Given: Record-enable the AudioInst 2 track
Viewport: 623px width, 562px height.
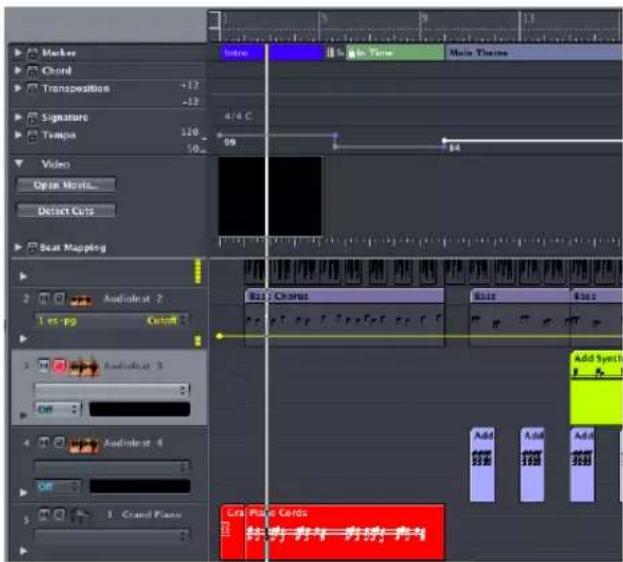Looking at the screenshot, I should pyautogui.click(x=59, y=298).
